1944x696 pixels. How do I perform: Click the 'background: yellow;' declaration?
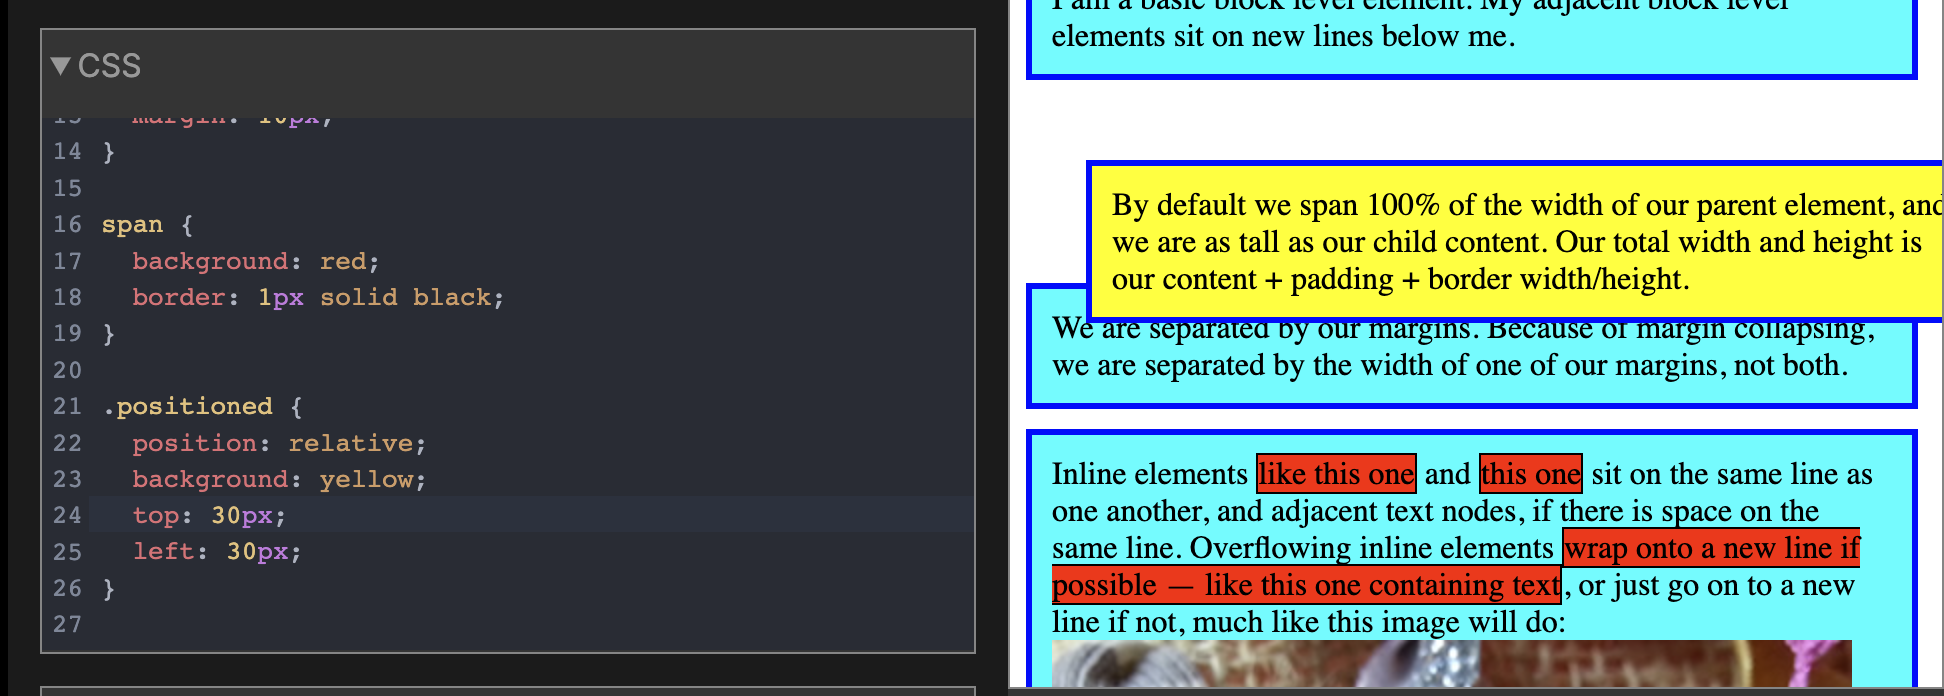[x=279, y=480]
